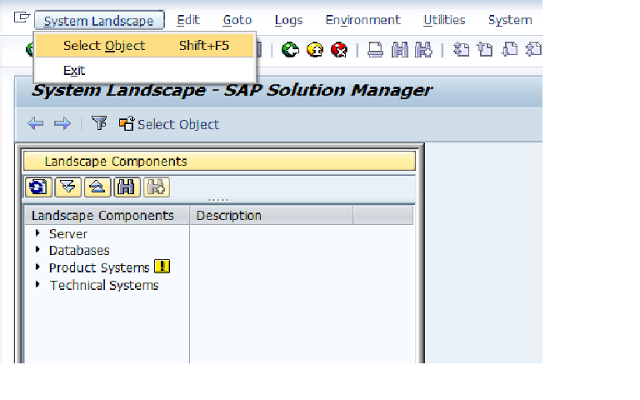Click the filter funnel icon
Viewport: 640px width, 400px height.
pyautogui.click(x=99, y=123)
